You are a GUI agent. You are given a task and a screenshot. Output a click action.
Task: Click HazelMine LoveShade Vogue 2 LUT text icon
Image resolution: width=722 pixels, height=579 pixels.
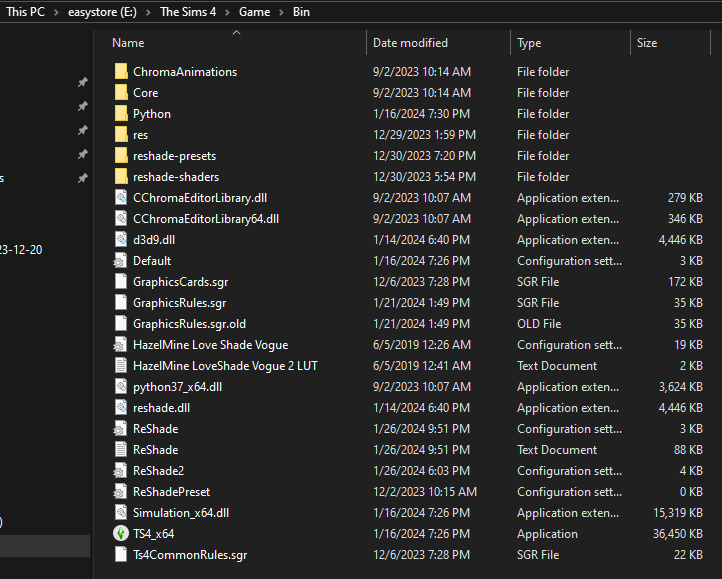(121, 366)
